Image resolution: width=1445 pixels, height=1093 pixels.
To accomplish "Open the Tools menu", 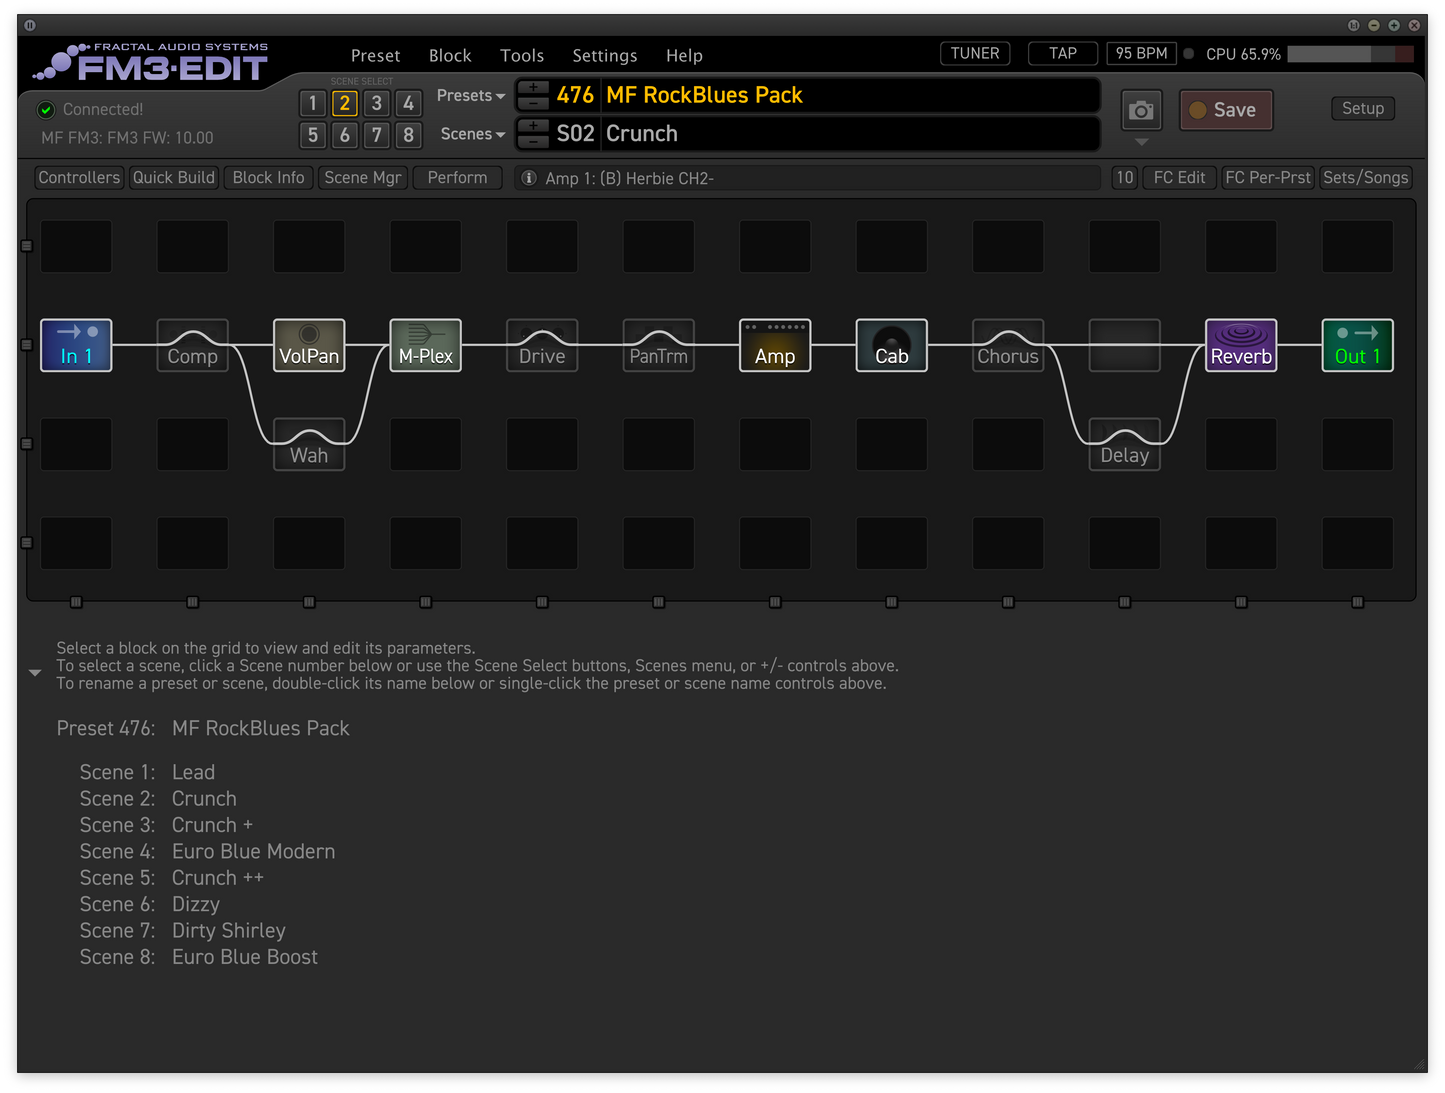I will point(521,55).
